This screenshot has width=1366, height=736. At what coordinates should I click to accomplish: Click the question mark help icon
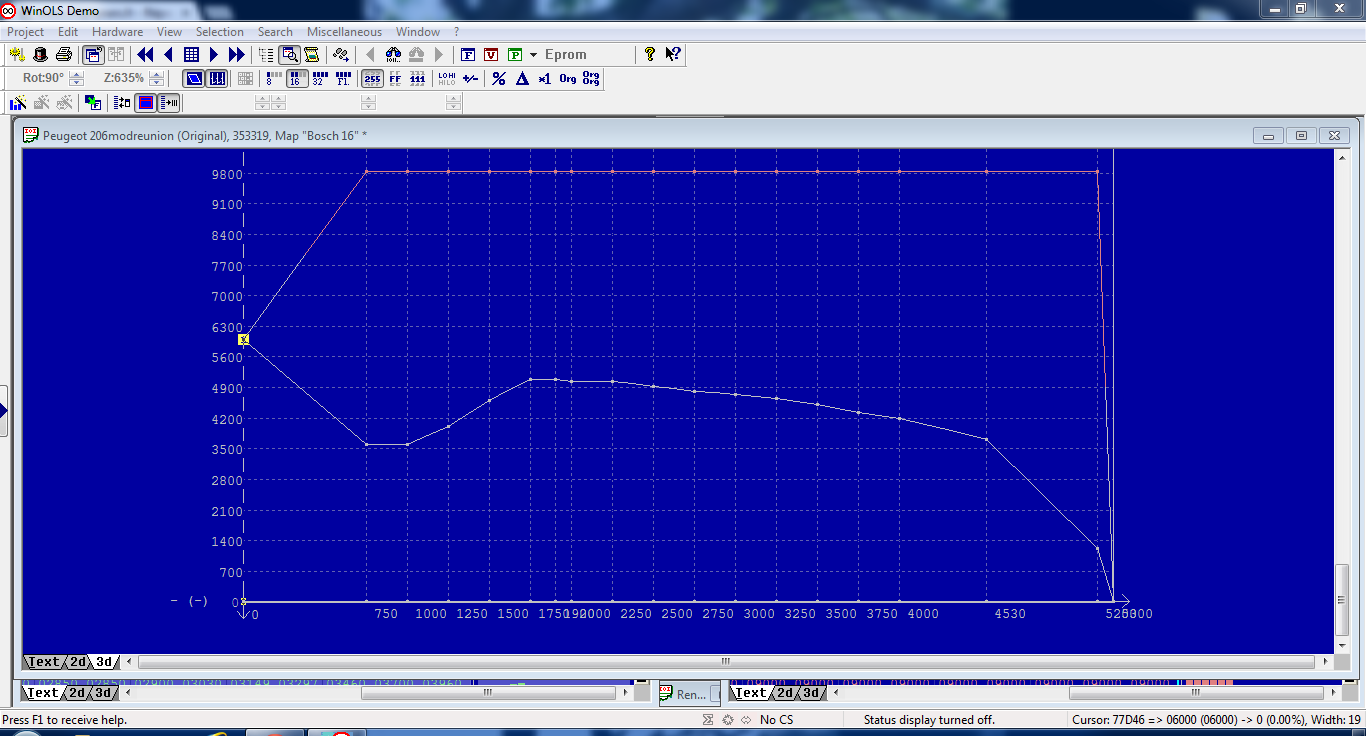(649, 55)
